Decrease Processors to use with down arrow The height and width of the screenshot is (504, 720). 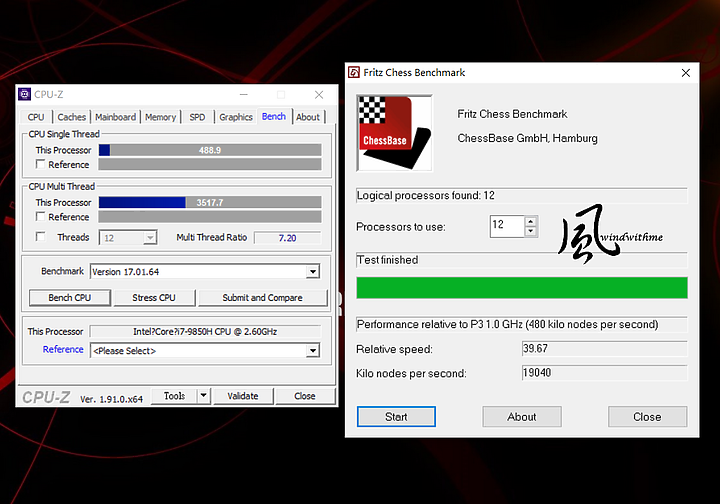(531, 231)
